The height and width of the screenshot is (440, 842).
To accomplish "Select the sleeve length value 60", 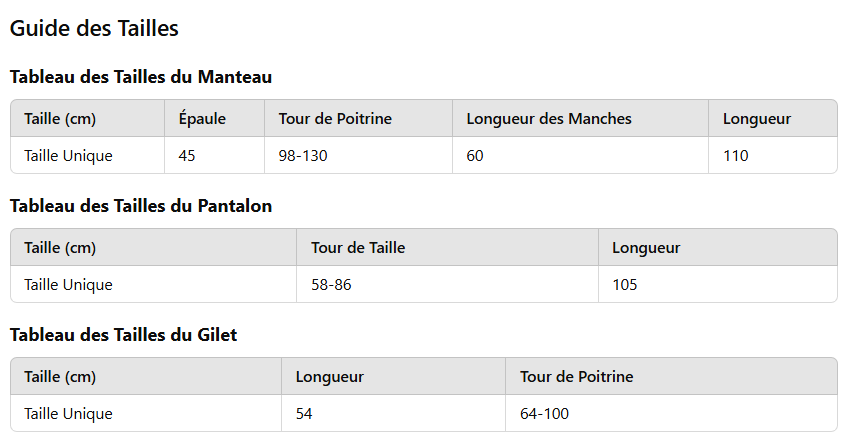I will pos(580,155).
